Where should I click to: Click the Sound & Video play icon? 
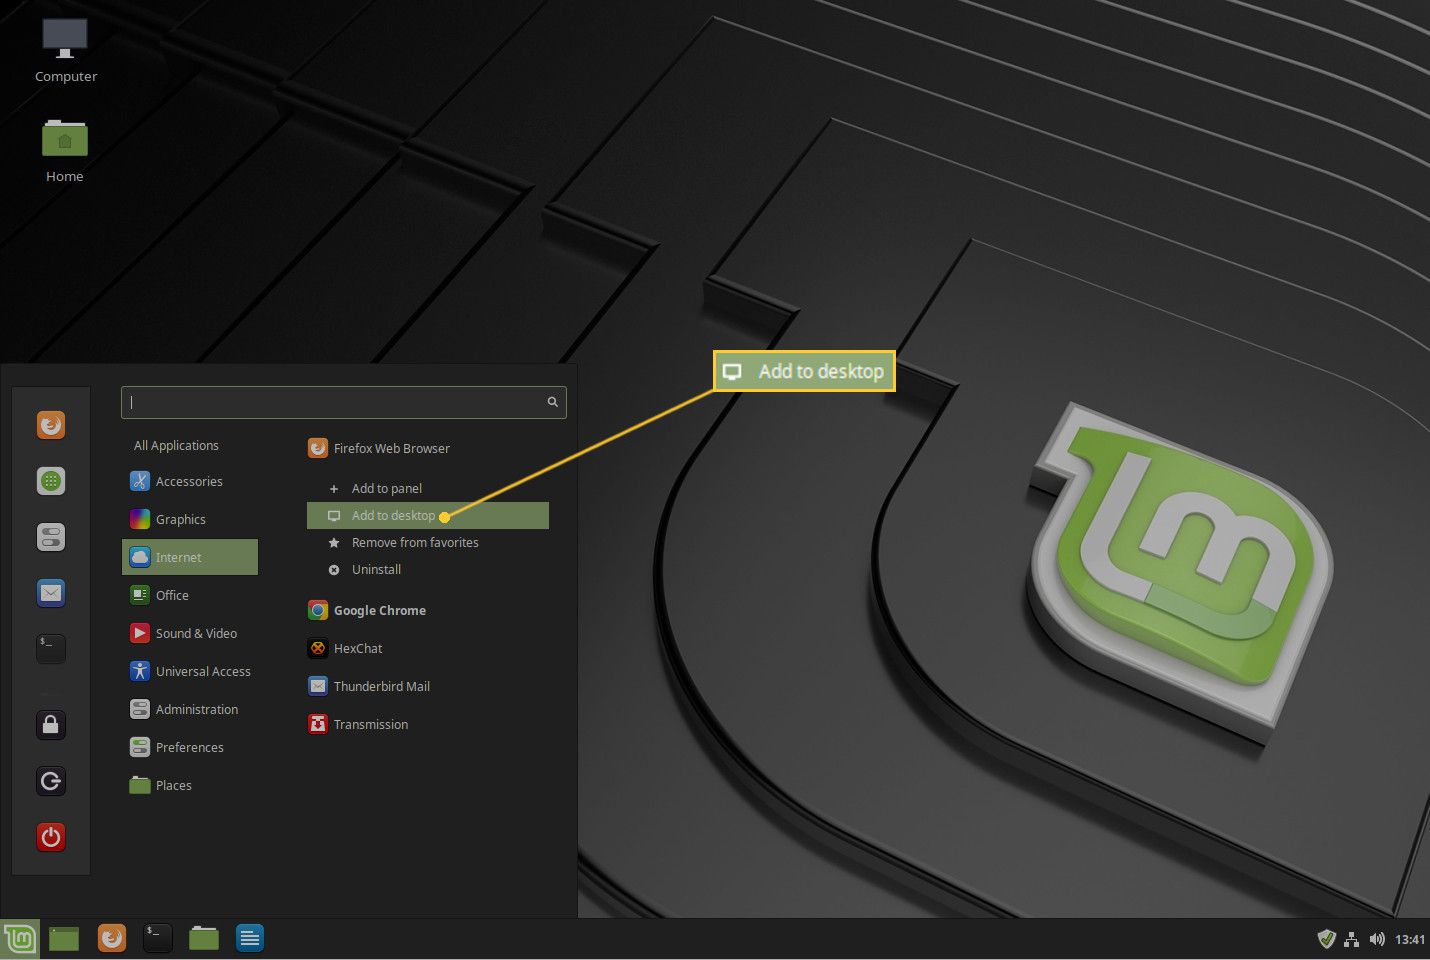pos(140,633)
